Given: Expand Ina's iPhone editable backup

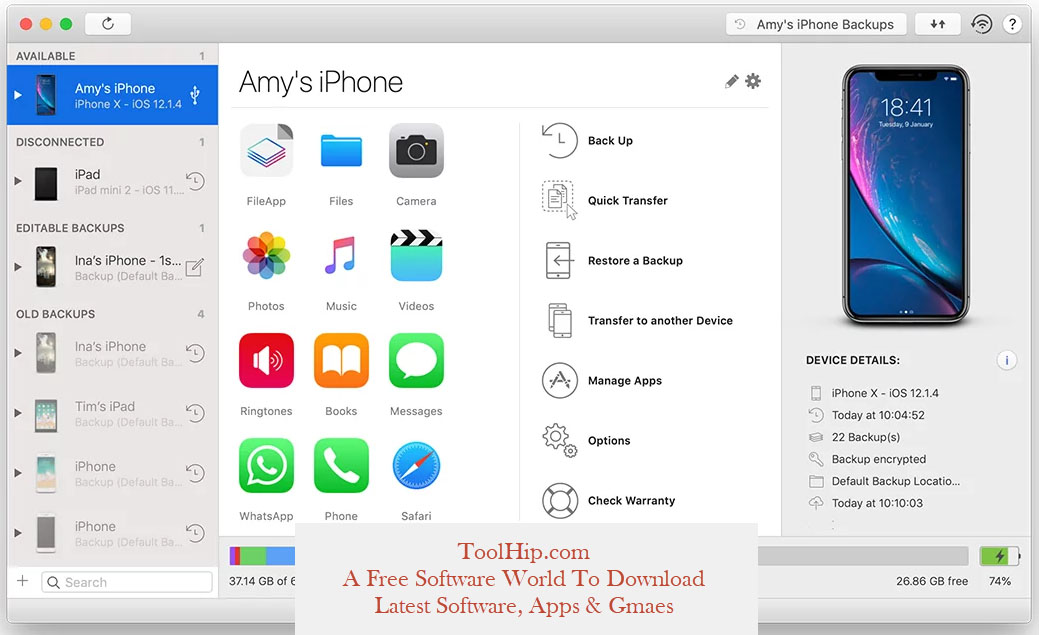Looking at the screenshot, I should click(x=18, y=267).
